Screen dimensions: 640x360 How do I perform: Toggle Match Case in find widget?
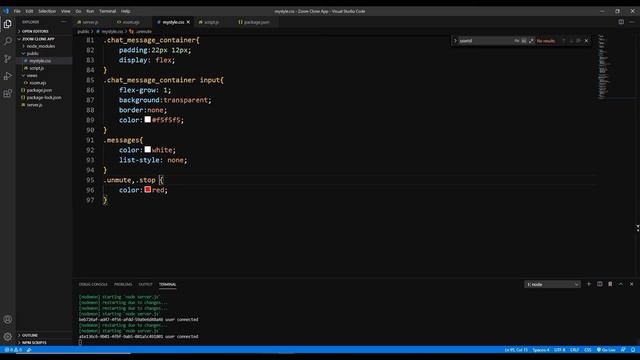click(517, 41)
